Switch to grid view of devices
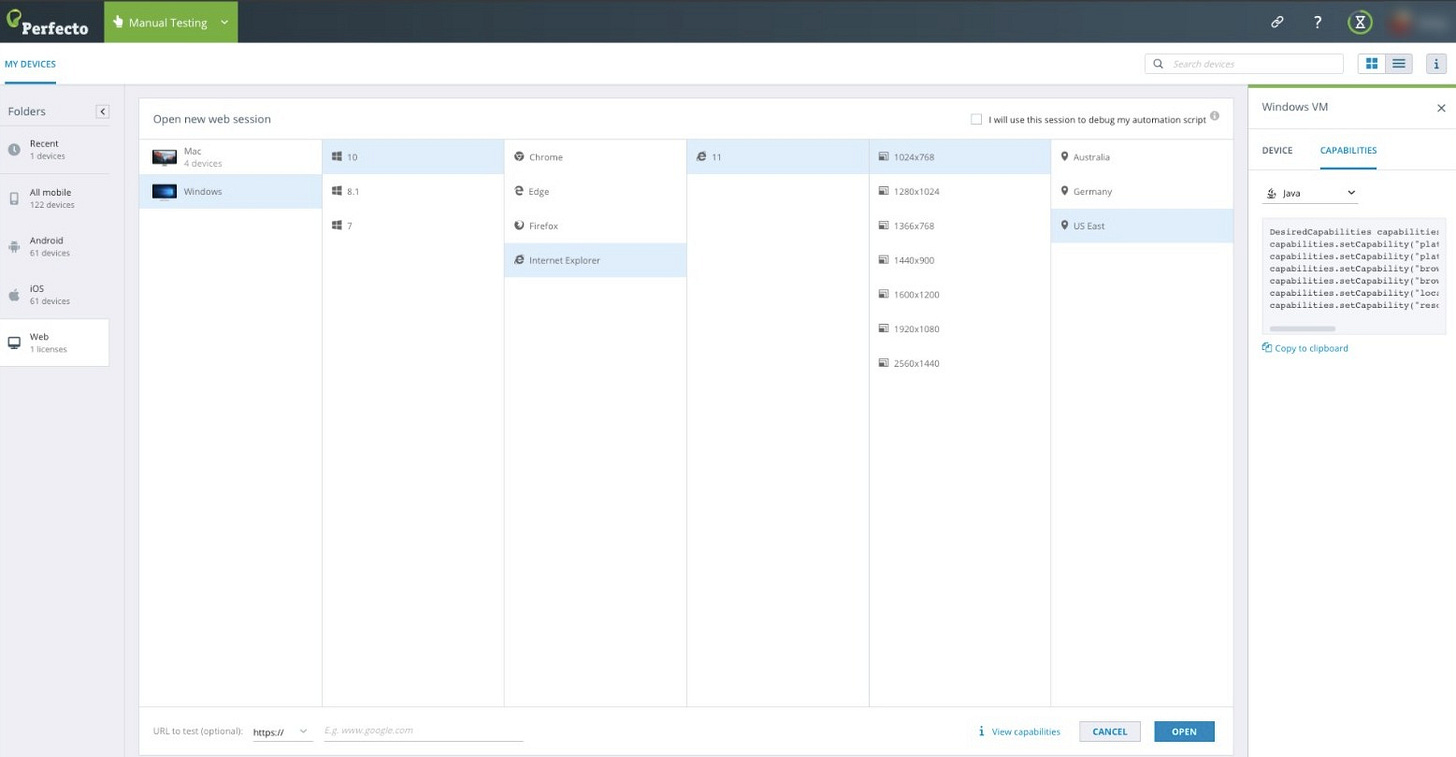Image resolution: width=1456 pixels, height=757 pixels. (x=1372, y=63)
